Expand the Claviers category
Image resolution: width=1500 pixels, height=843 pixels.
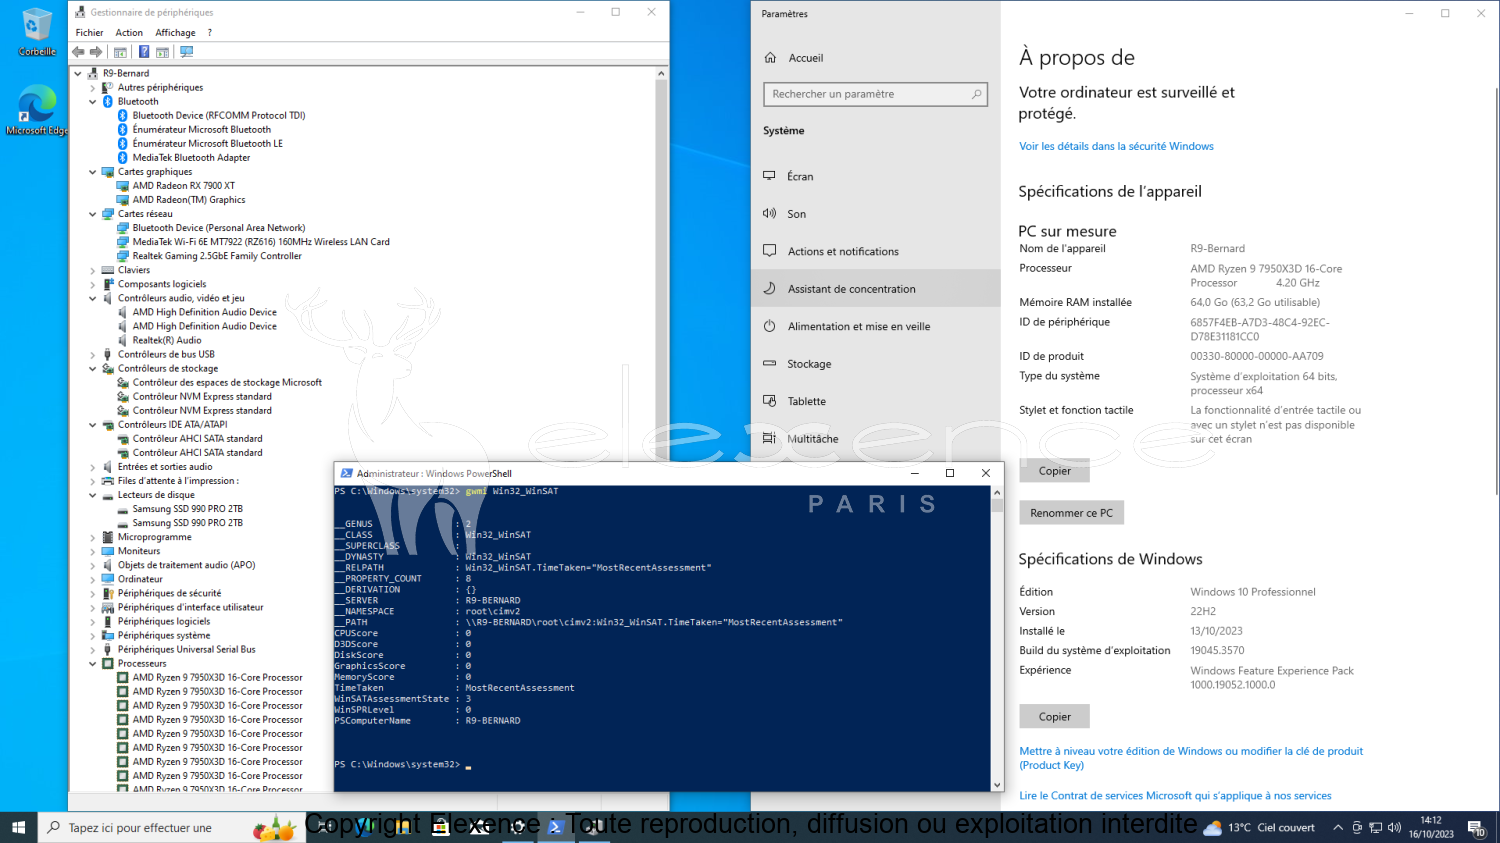[x=93, y=270]
